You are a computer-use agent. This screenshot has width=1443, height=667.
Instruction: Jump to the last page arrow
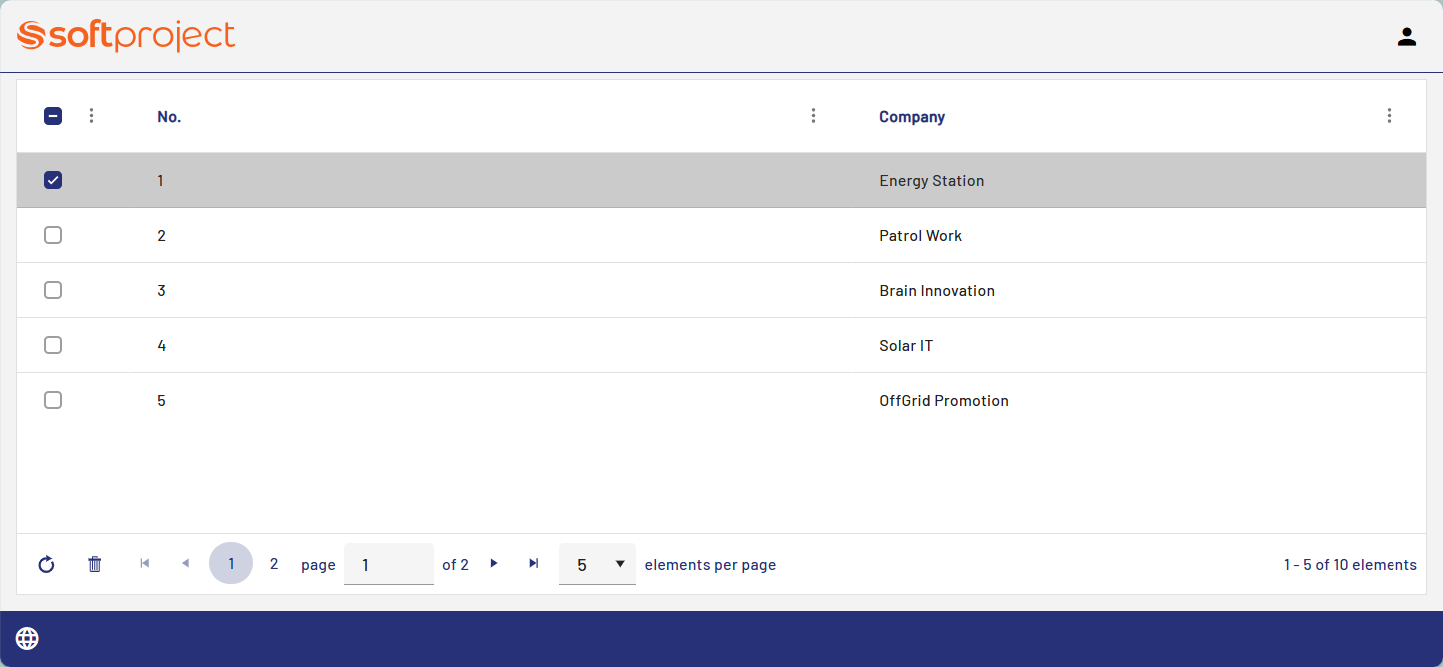pos(534,564)
